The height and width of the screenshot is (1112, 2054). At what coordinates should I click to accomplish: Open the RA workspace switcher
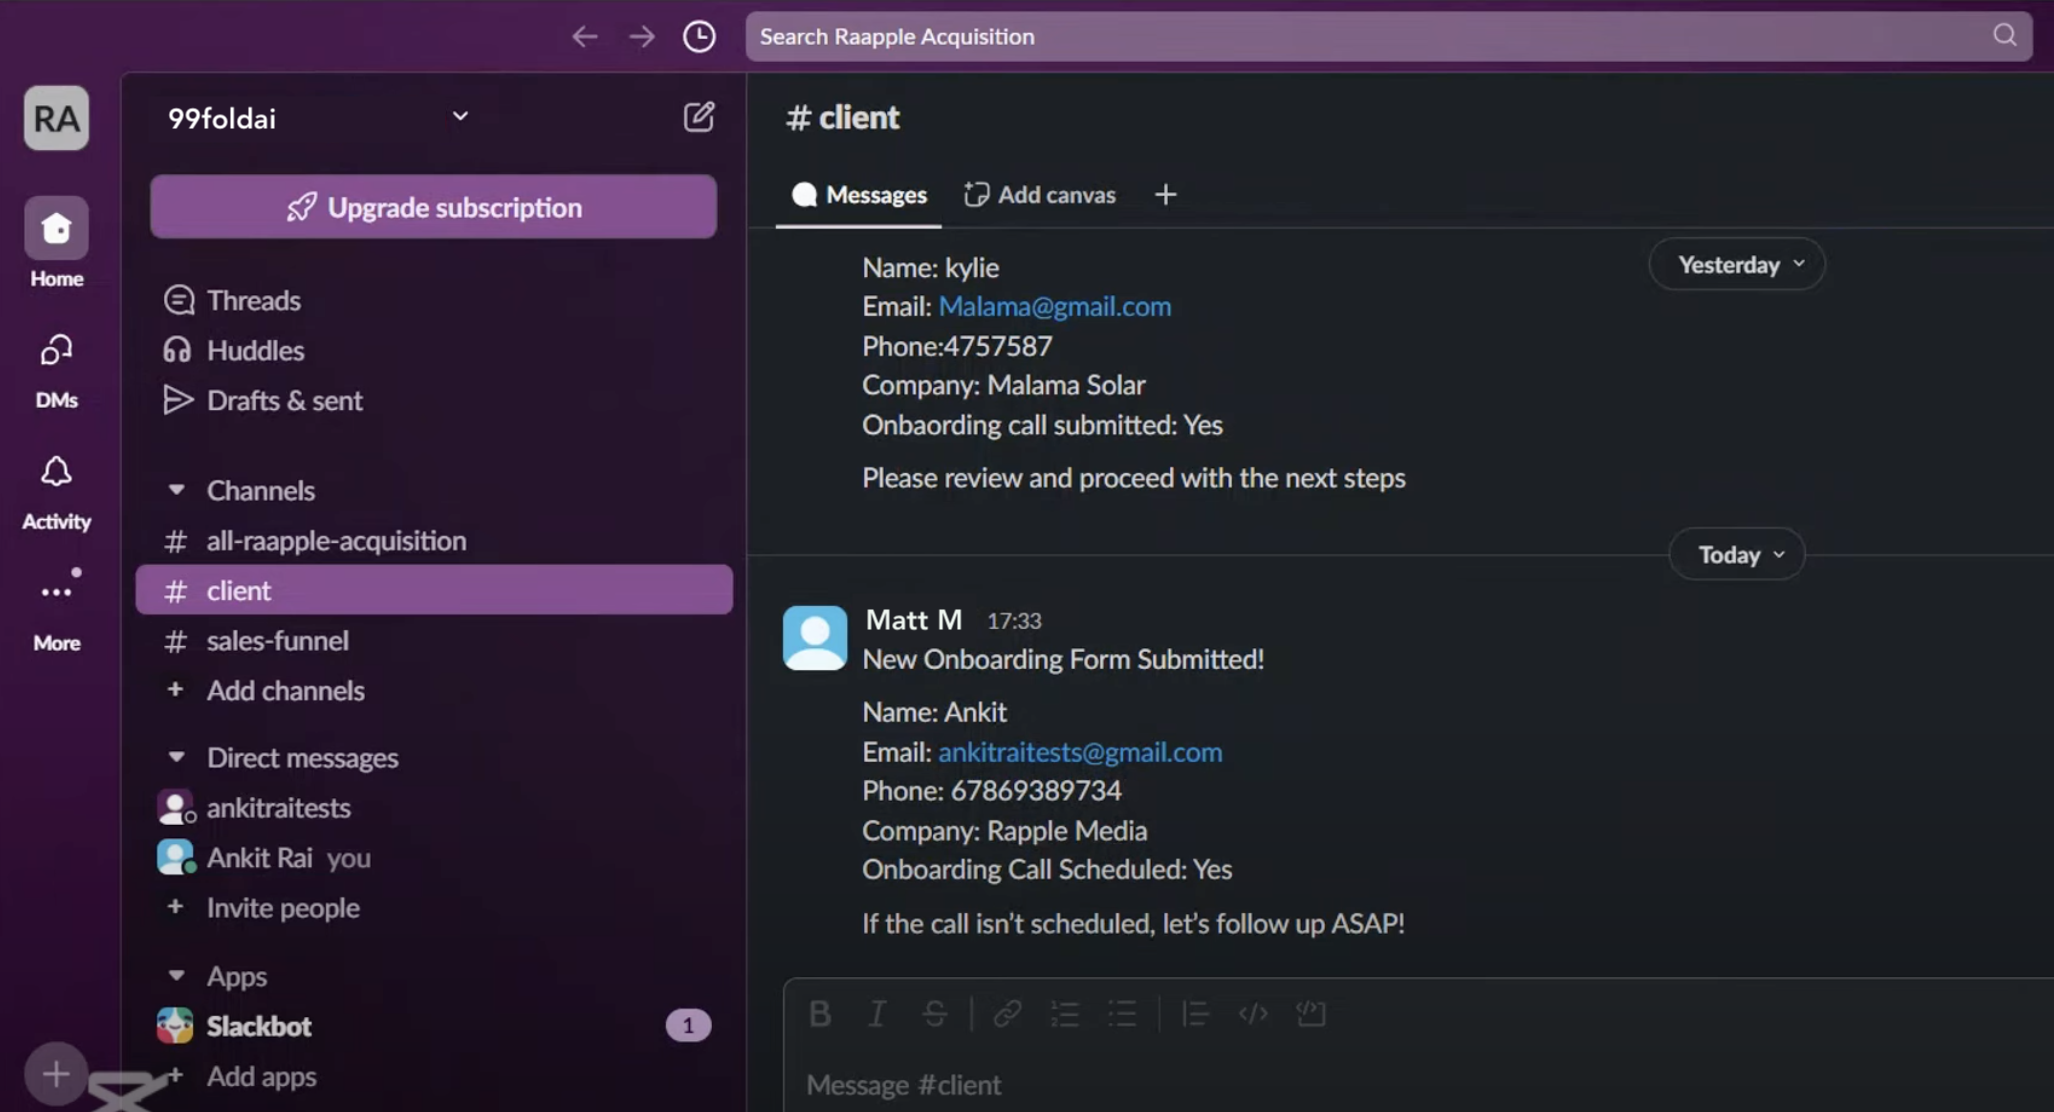tap(56, 118)
